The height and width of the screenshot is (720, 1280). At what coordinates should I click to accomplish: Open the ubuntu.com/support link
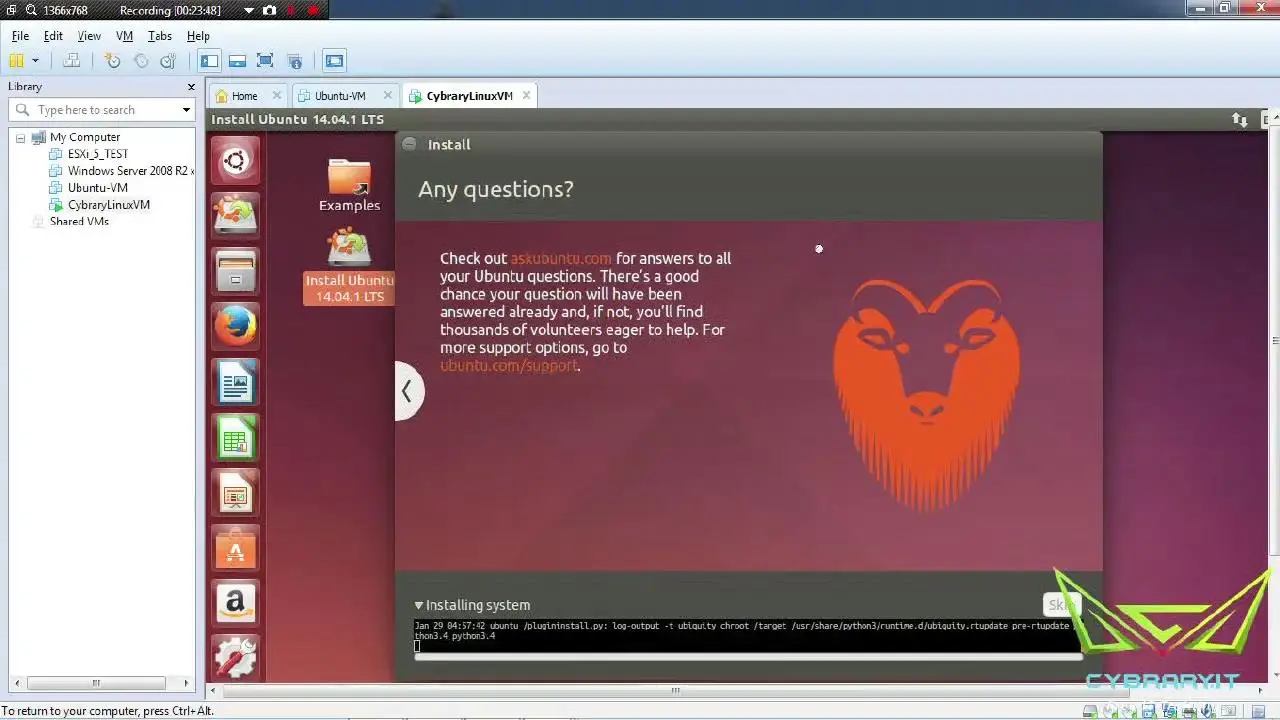pyautogui.click(x=509, y=366)
